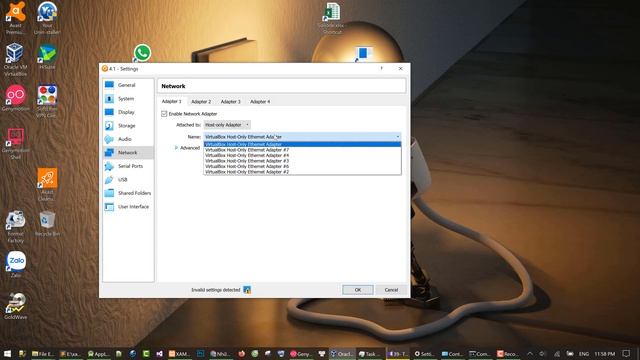Screen dimensions: 640x360
Task: Show hidden system tray icons chevron
Action: [530, 353]
